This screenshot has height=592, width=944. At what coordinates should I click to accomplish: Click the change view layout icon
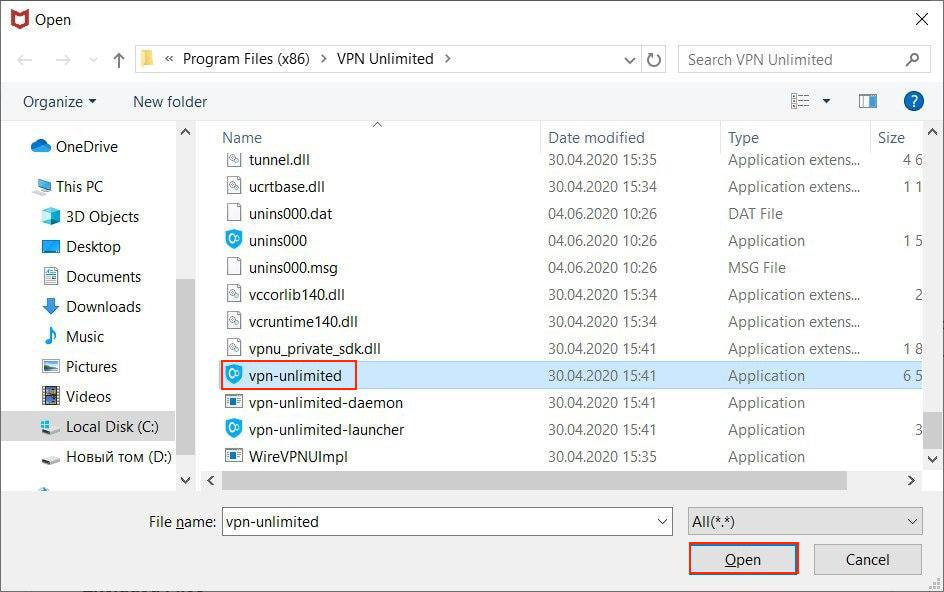[800, 101]
